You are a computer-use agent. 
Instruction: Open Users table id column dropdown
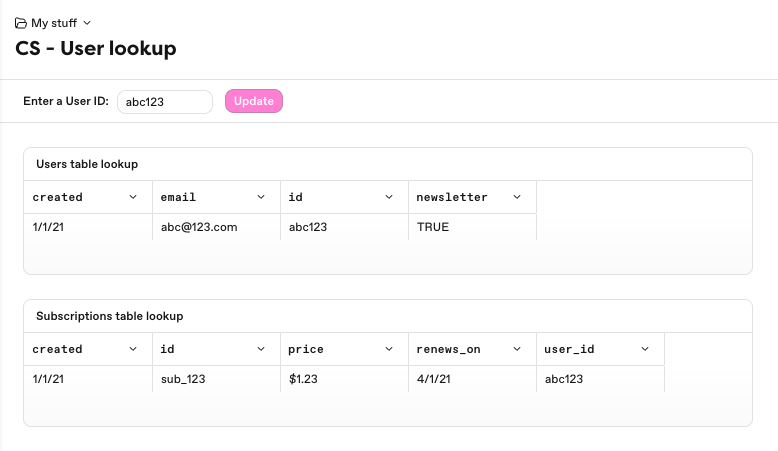[389, 197]
